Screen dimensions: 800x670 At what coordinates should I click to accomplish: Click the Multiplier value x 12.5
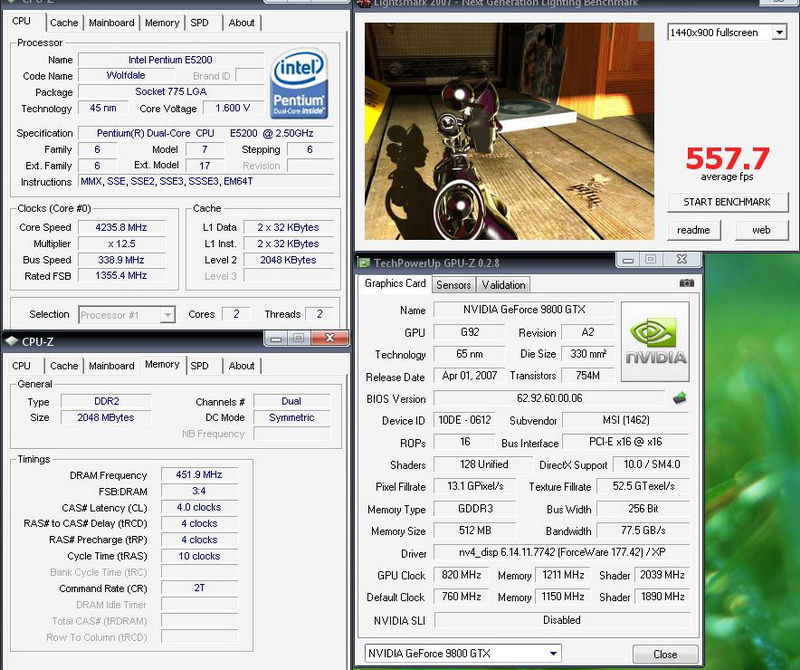(x=121, y=244)
